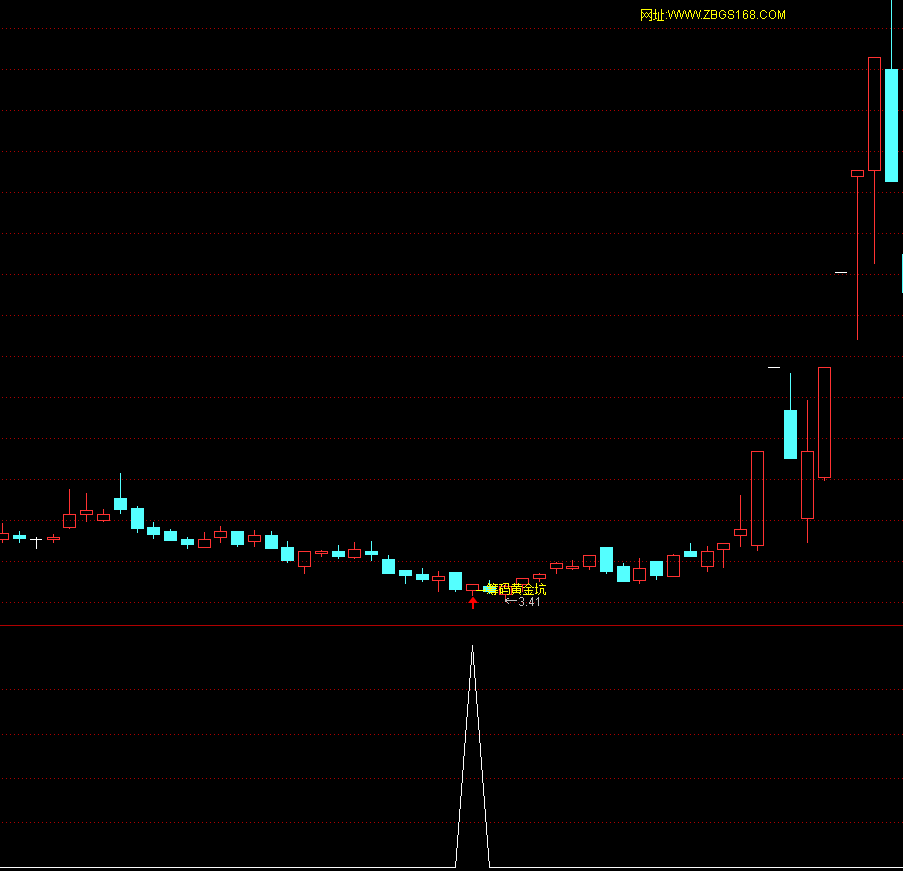Image resolution: width=903 pixels, height=871 pixels.
Task: Click the upper white dash gap marker
Action: pos(841,271)
